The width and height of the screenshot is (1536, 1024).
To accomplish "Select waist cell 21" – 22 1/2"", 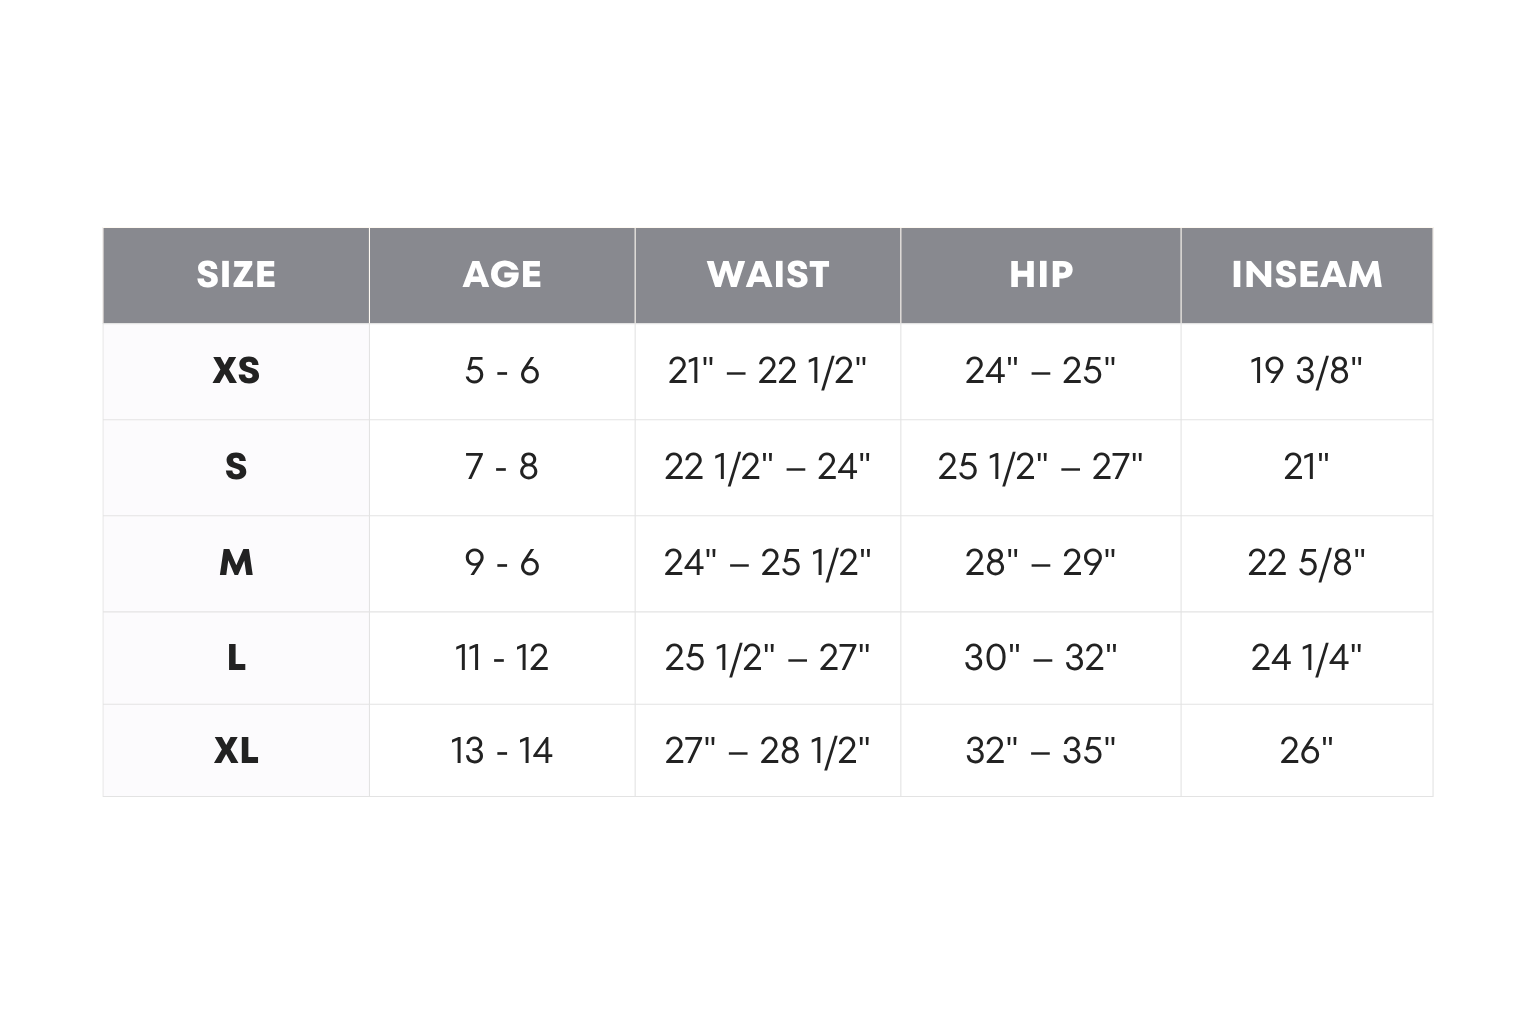I will tap(768, 371).
